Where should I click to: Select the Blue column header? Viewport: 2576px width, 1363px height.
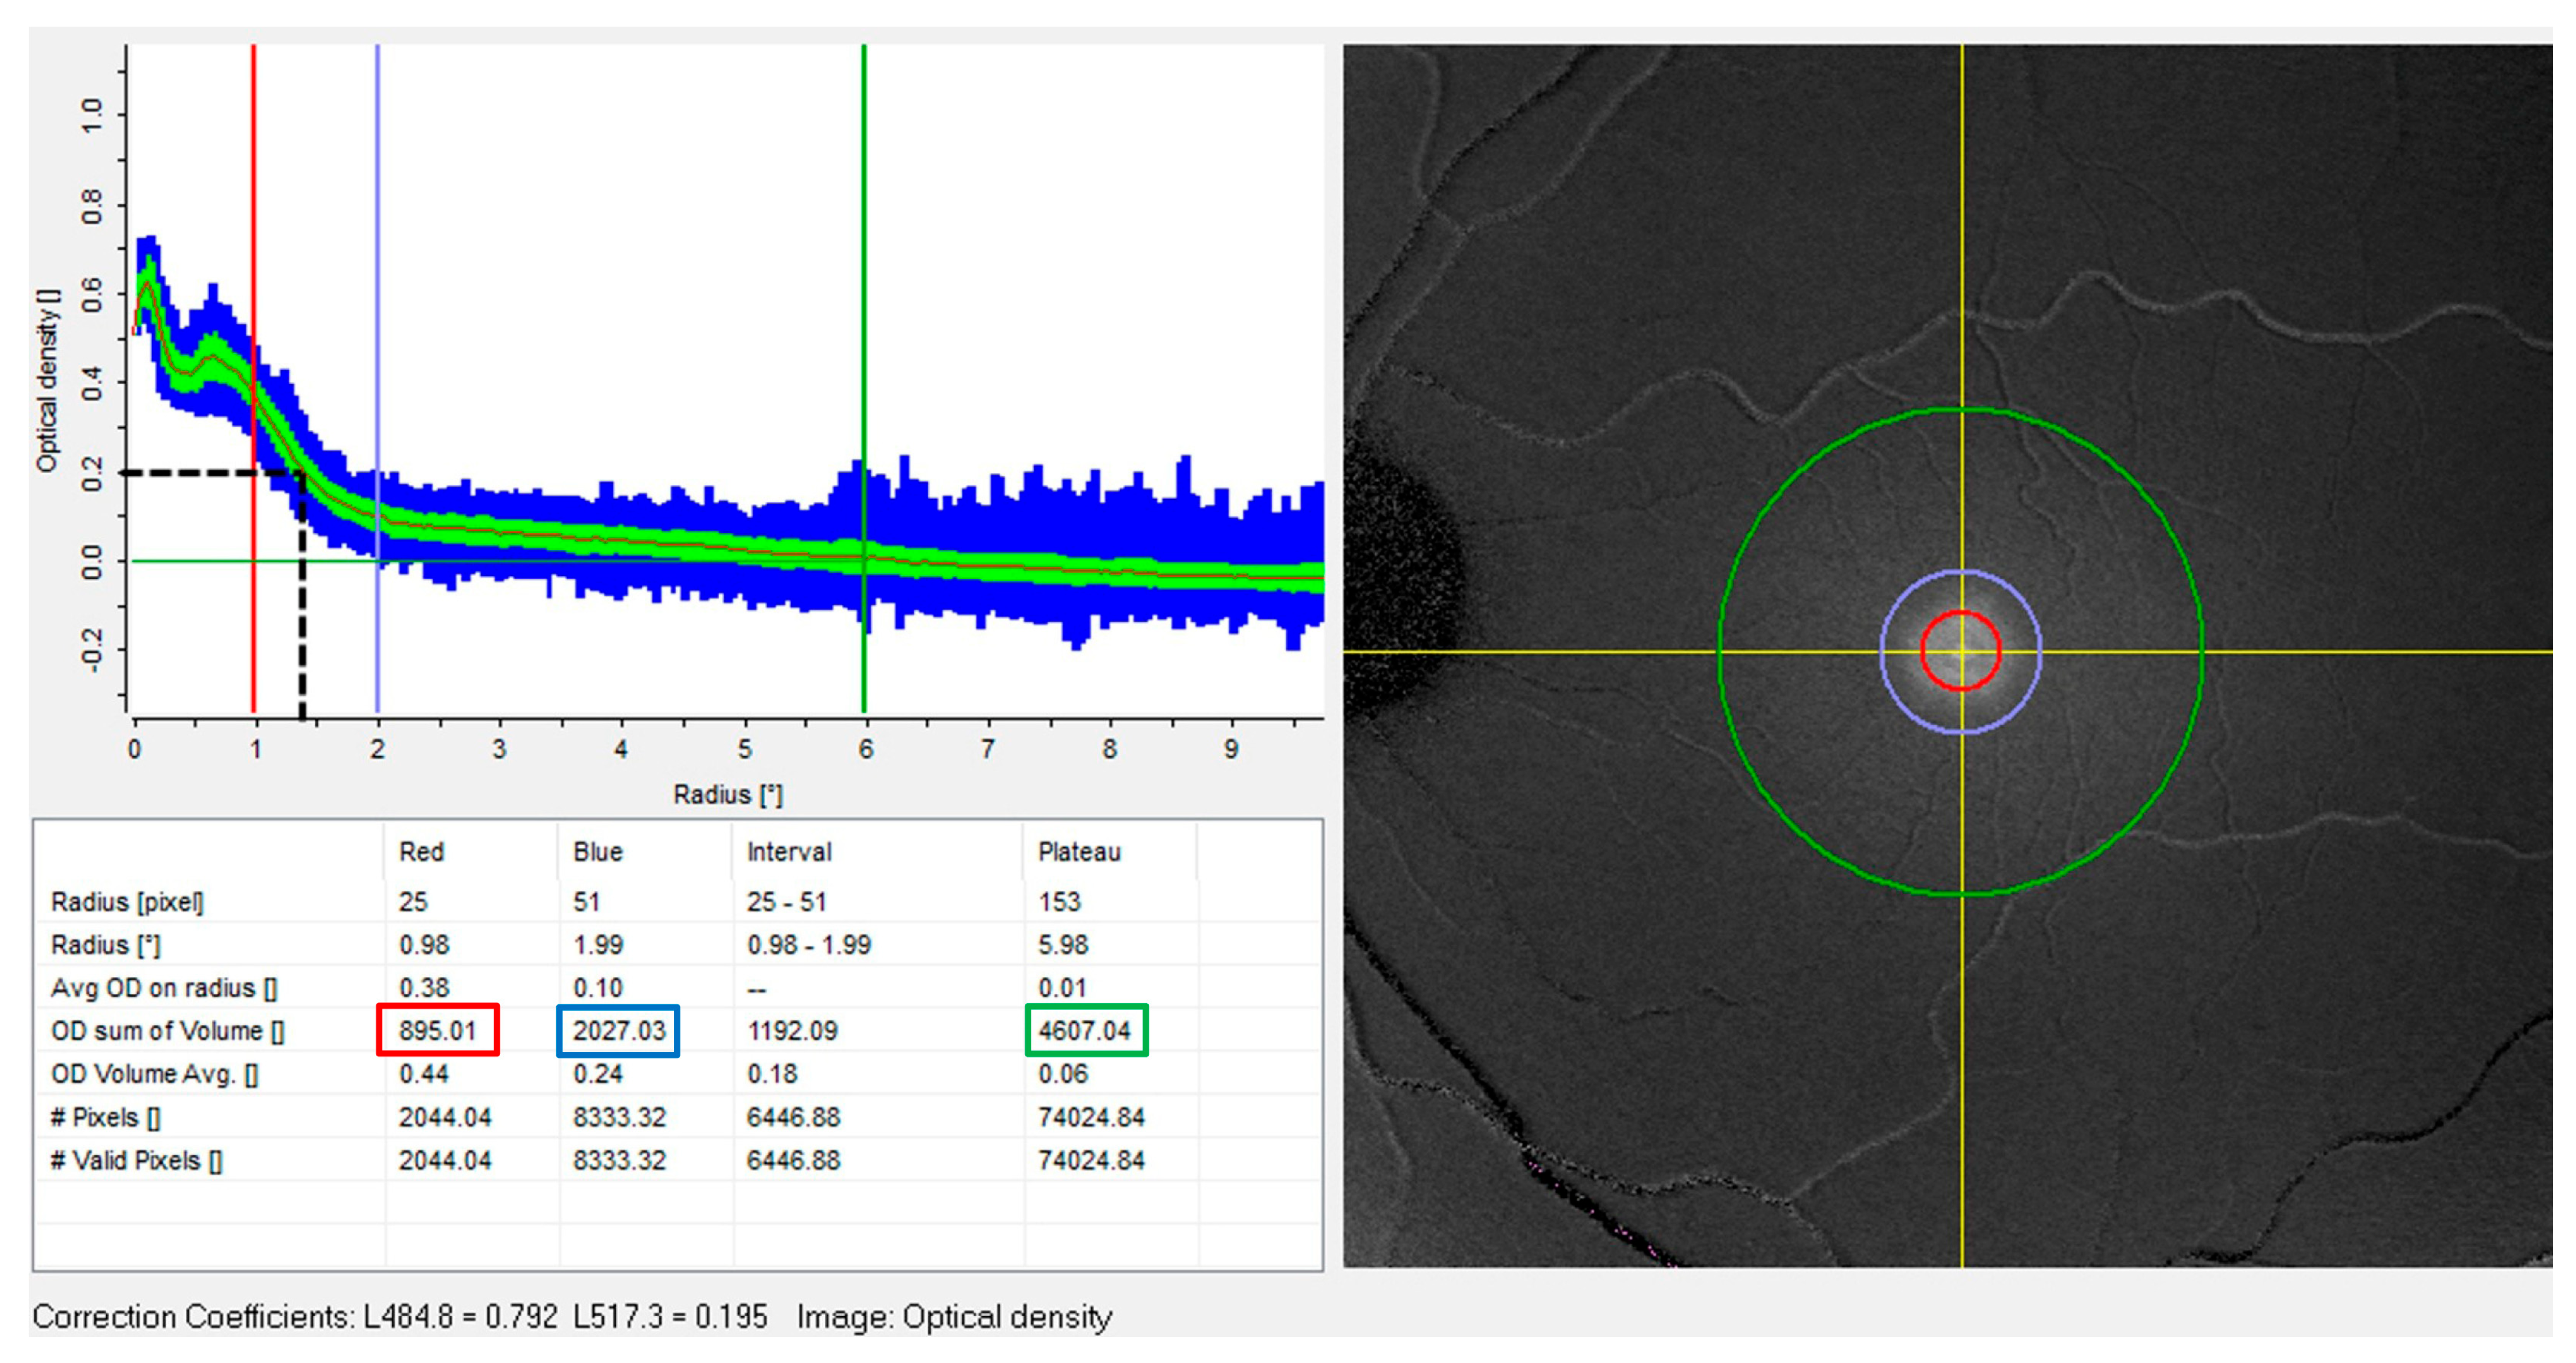coord(597,852)
